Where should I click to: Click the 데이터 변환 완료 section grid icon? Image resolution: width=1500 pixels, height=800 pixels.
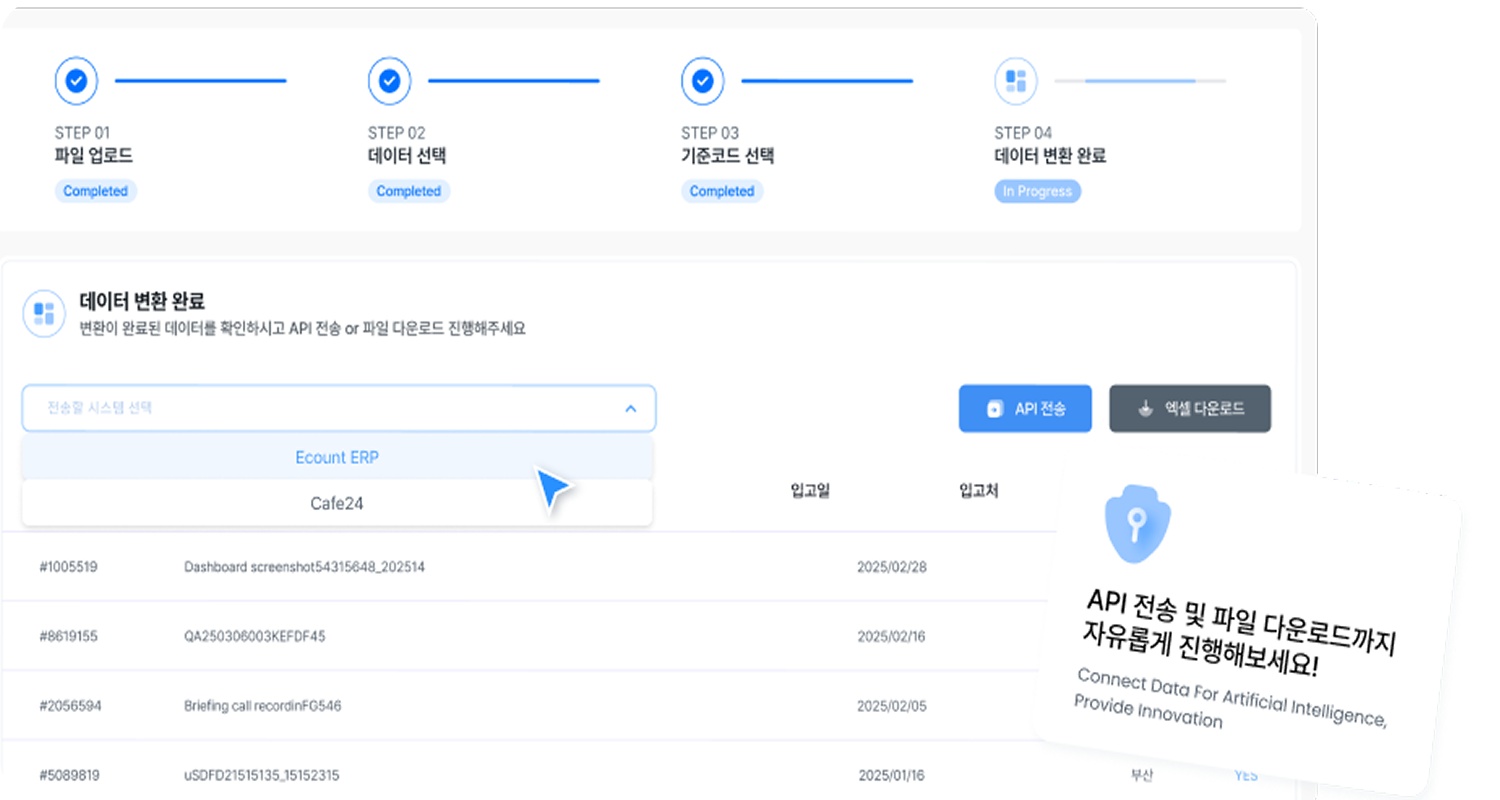coord(44,314)
